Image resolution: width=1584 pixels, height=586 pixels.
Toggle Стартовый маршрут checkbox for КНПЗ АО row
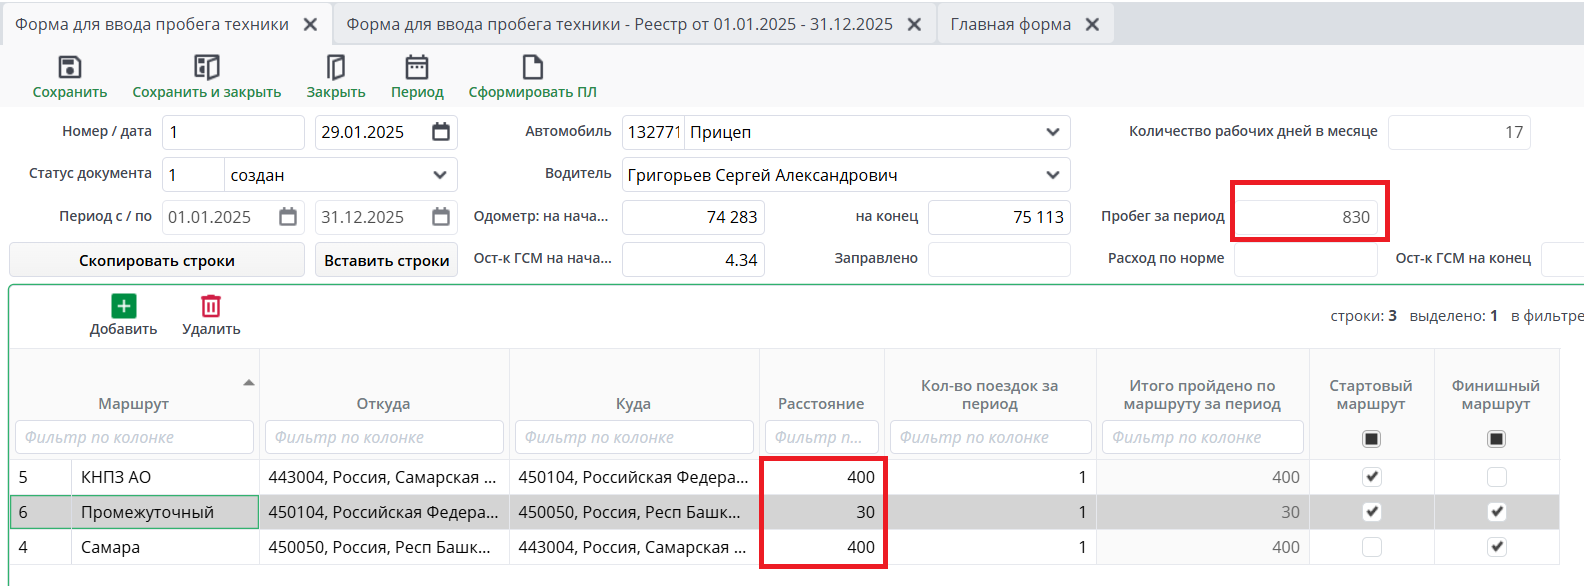point(1372,477)
